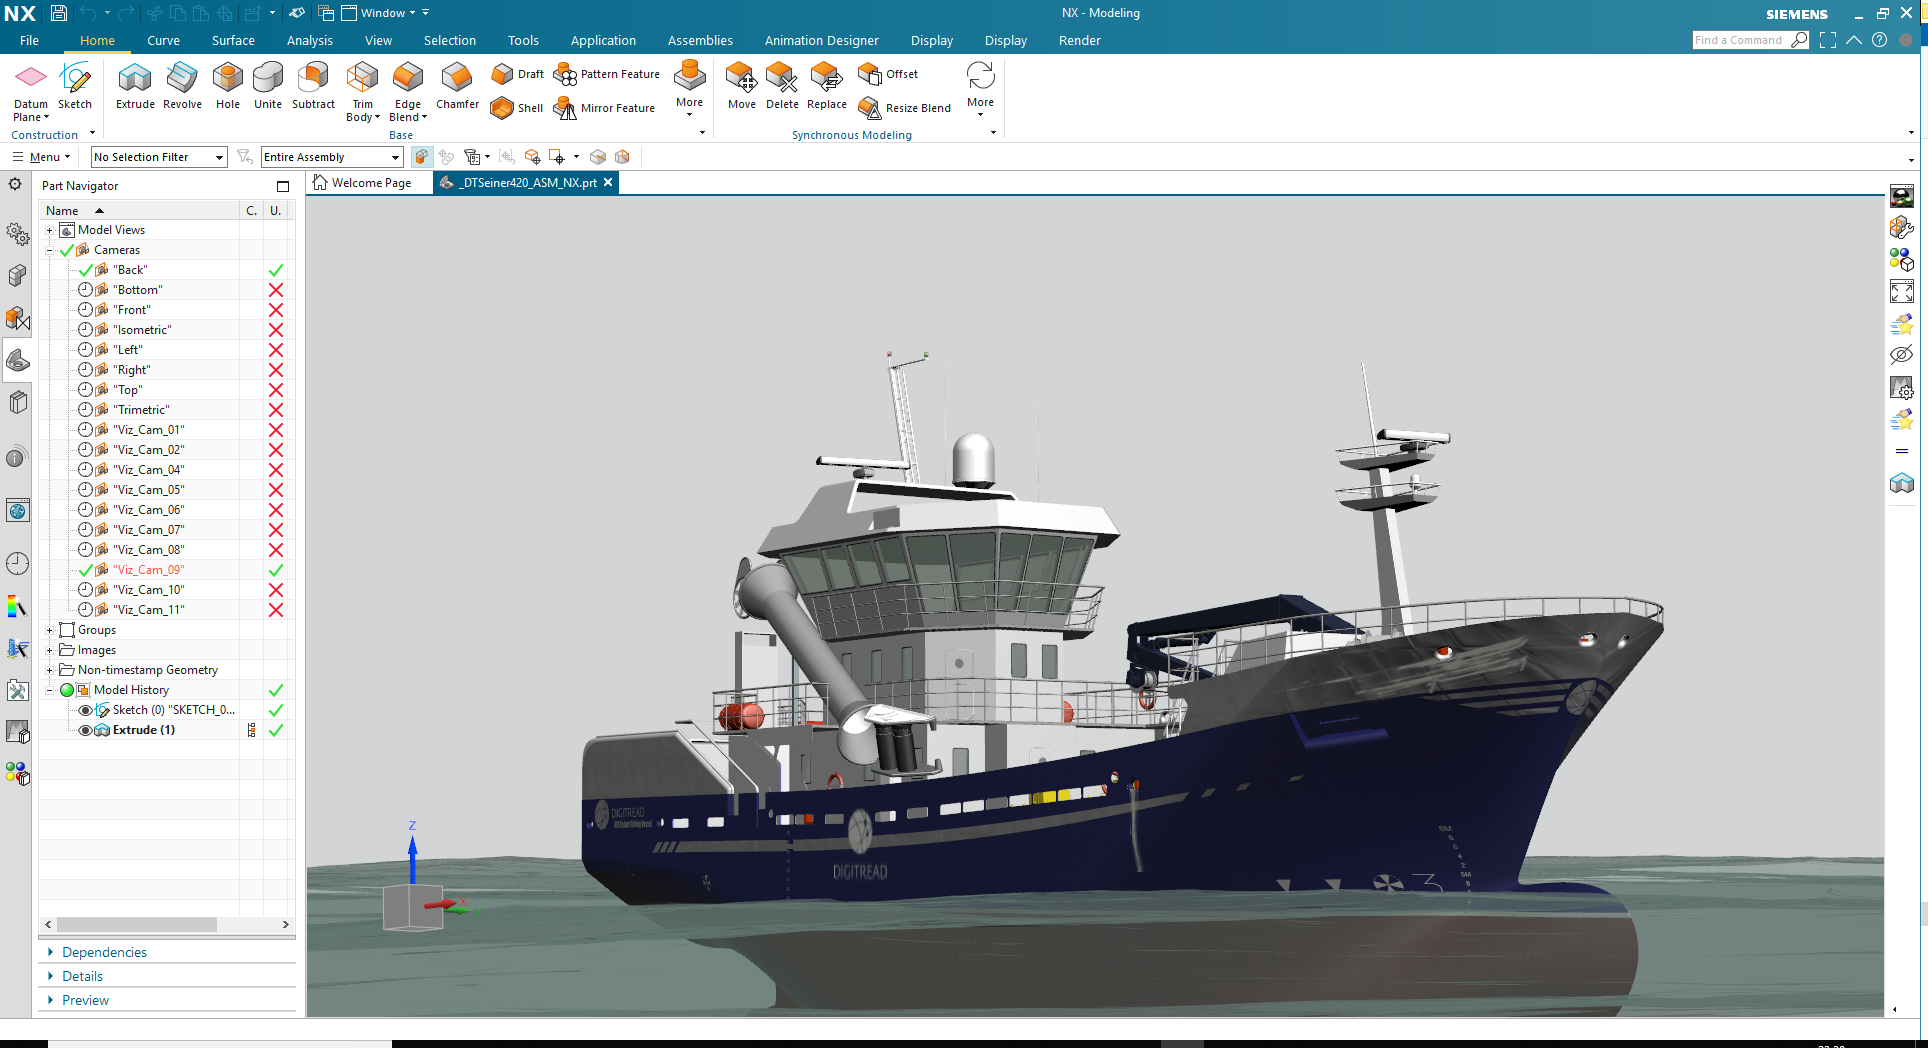Click the Revolve feature icon
The image size is (1928, 1048).
click(182, 80)
